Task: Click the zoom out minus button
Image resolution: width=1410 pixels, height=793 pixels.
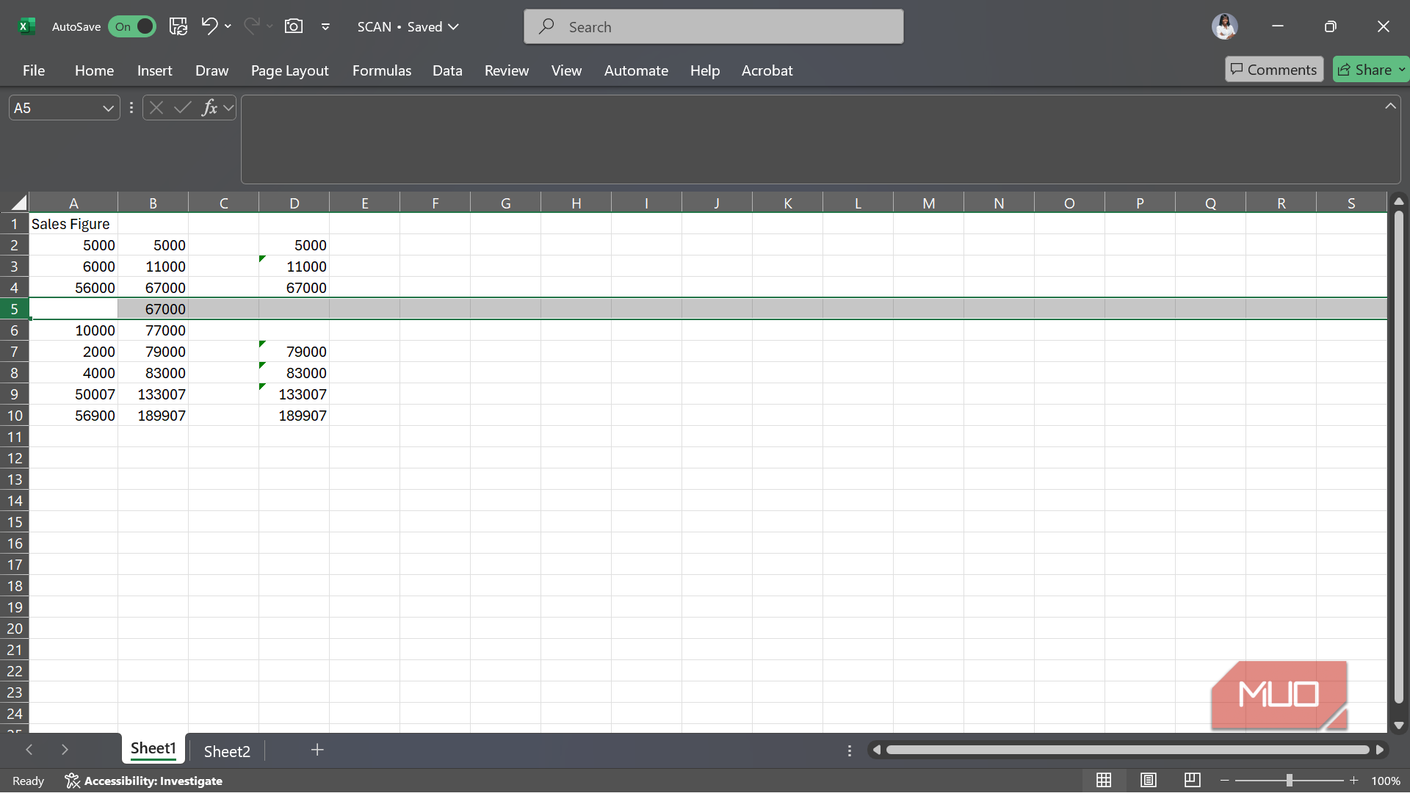Action: coord(1224,780)
